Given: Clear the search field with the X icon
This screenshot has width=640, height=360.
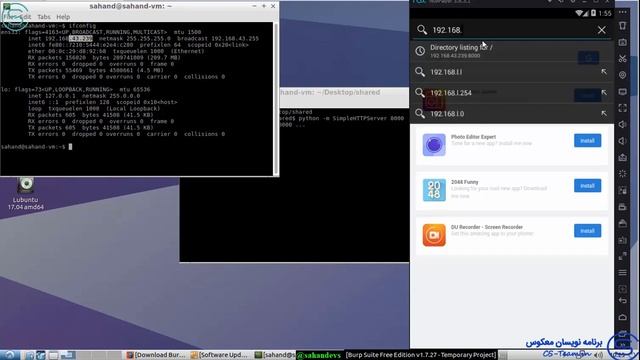Looking at the screenshot, I should click(x=602, y=30).
